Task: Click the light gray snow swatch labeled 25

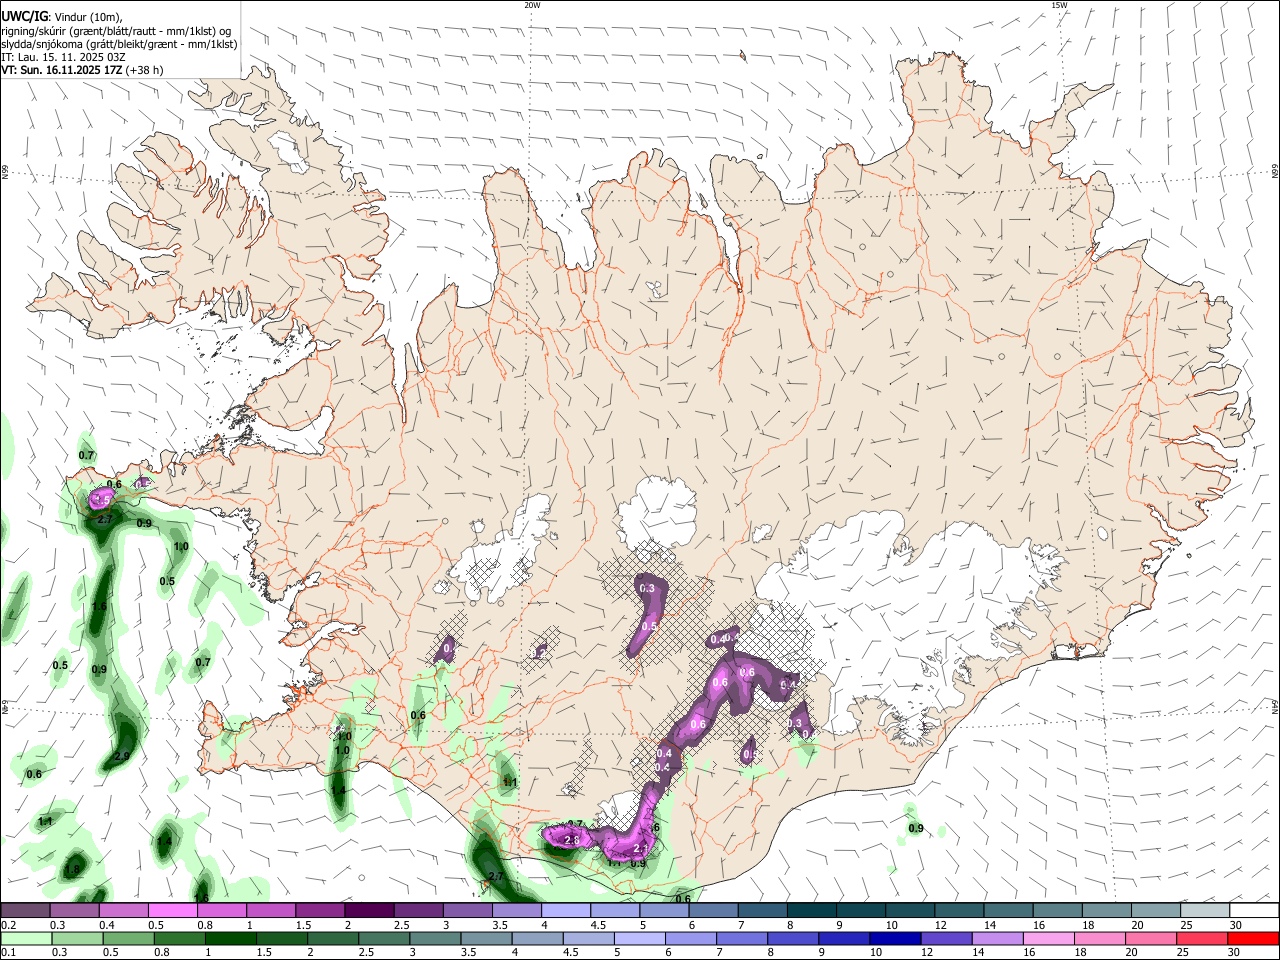Action: 1206,910
